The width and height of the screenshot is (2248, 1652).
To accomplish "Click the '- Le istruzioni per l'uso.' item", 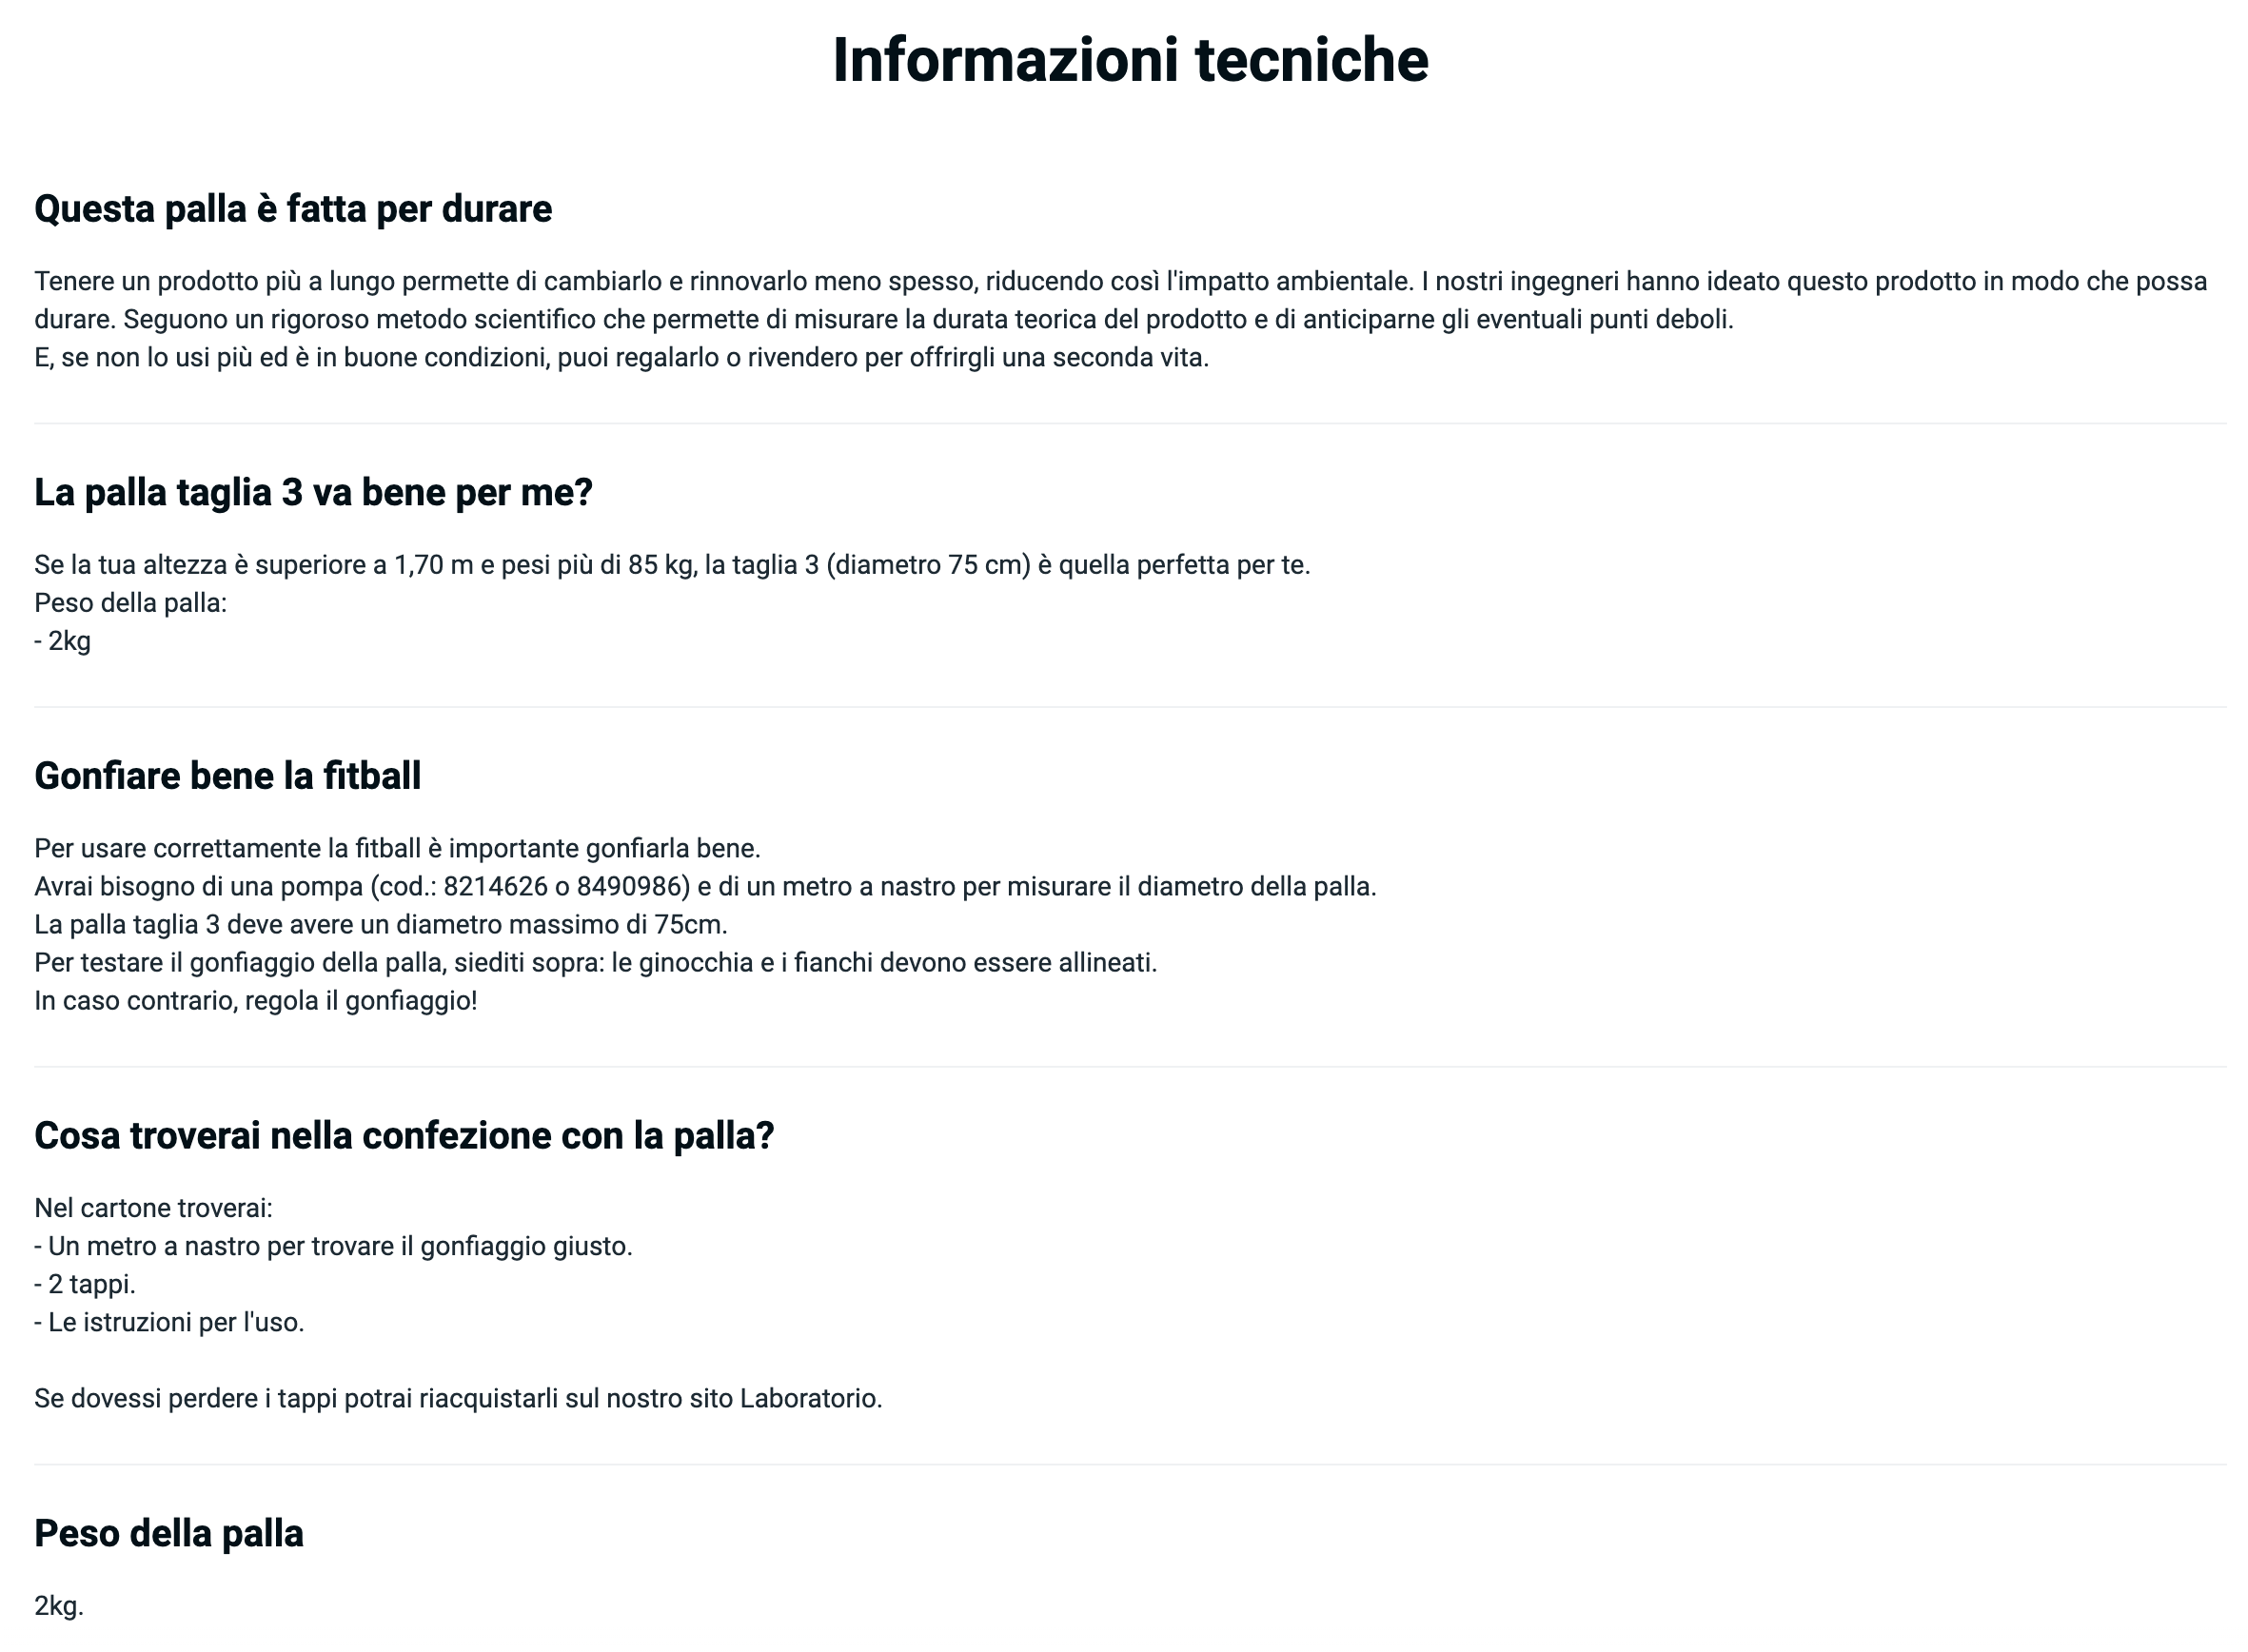I will coord(169,1323).
